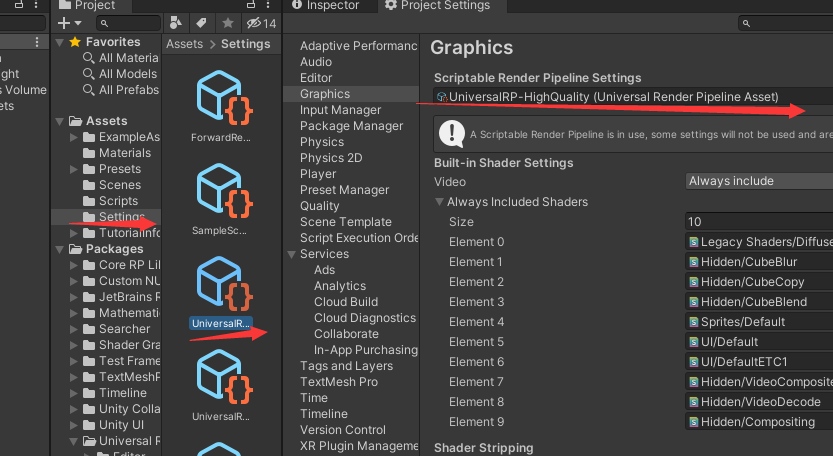Screen dimensions: 833x456
Task: Click the UI/DefaultETC1 shader field
Action: pyautogui.click(x=759, y=362)
